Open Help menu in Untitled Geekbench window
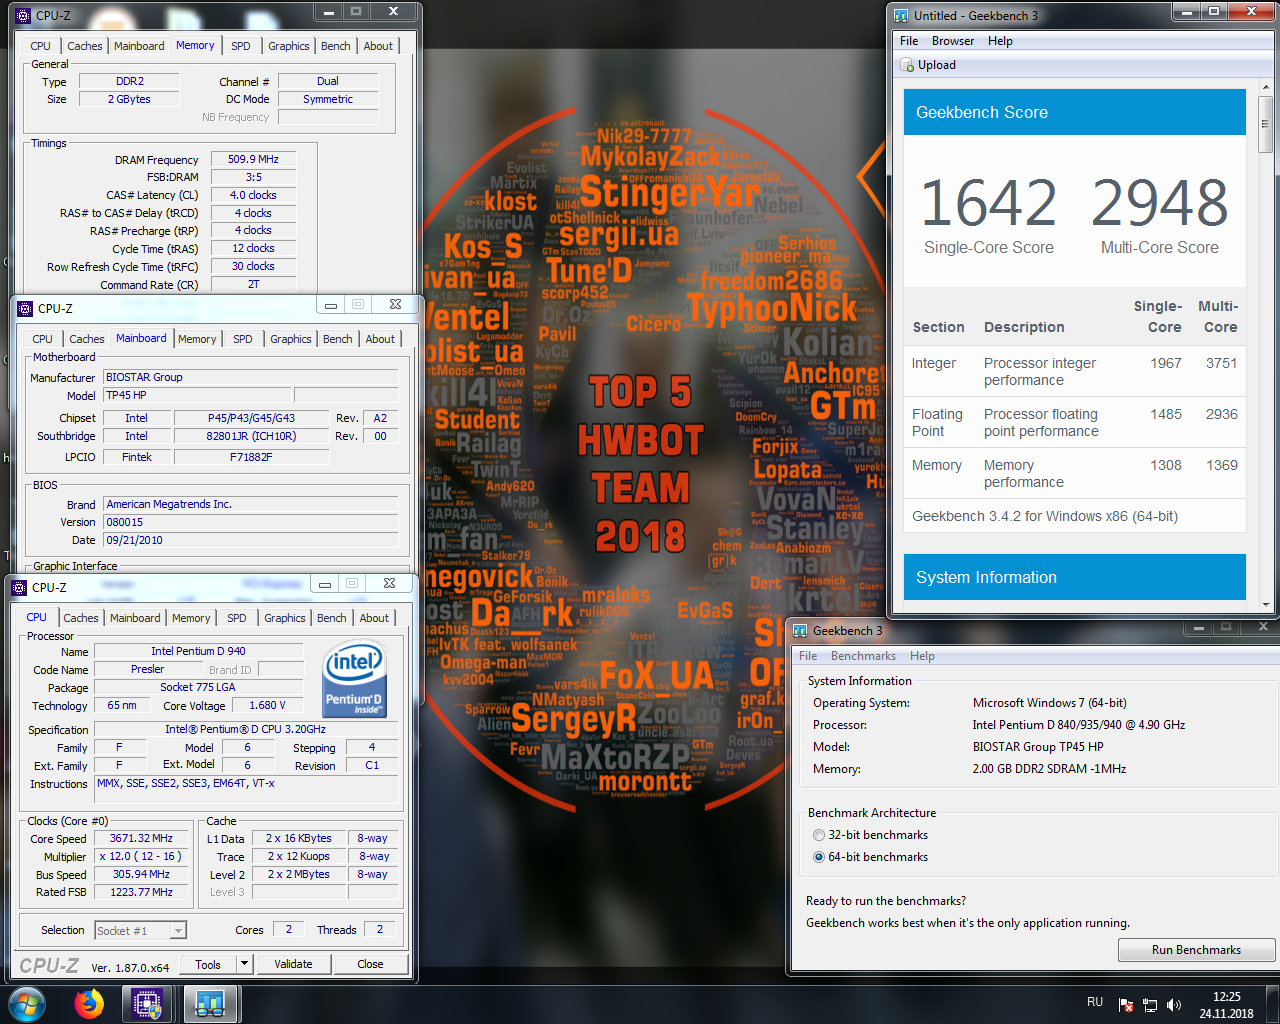 tap(1000, 41)
